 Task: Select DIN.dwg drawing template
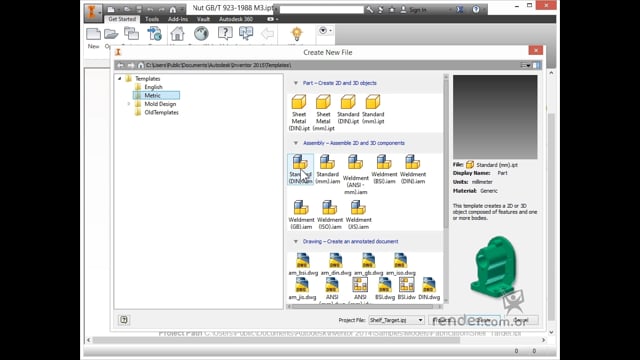pyautogui.click(x=429, y=289)
